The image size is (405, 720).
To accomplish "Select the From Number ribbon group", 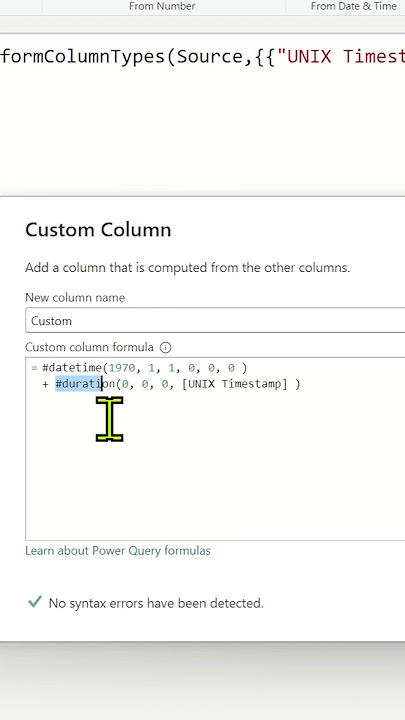I will tap(162, 6).
